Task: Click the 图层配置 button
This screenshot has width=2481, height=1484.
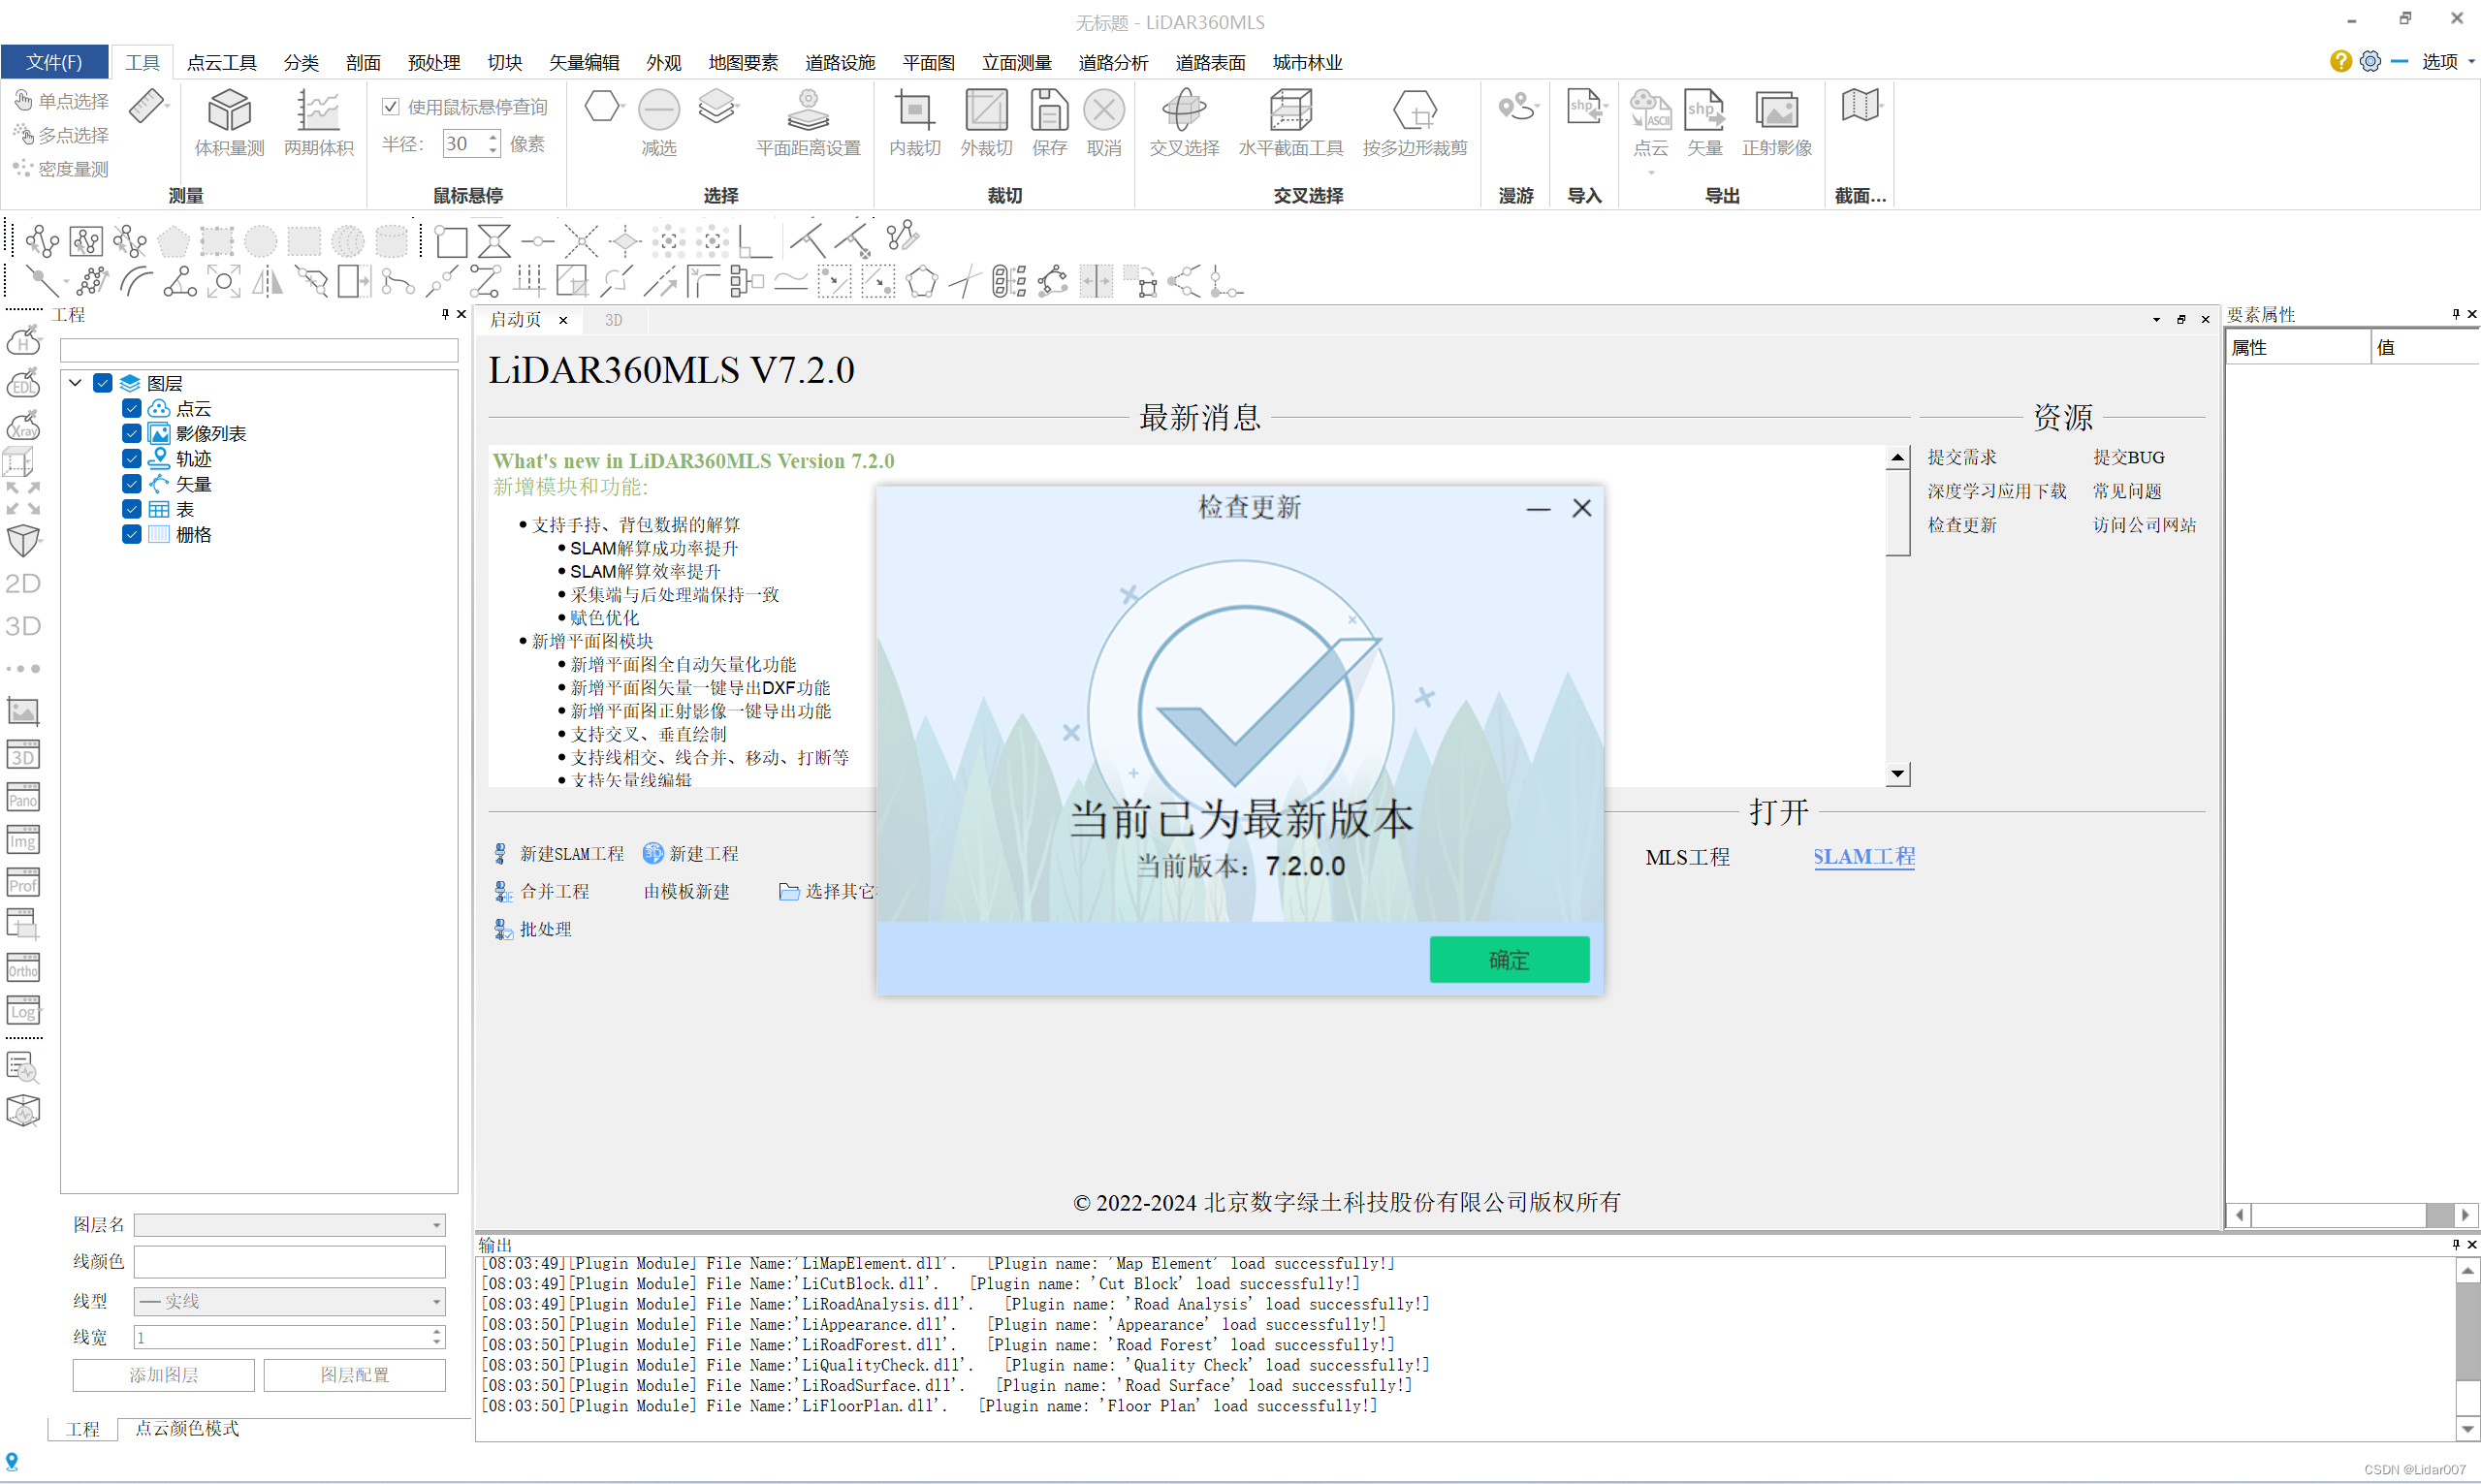Action: pos(354,1375)
